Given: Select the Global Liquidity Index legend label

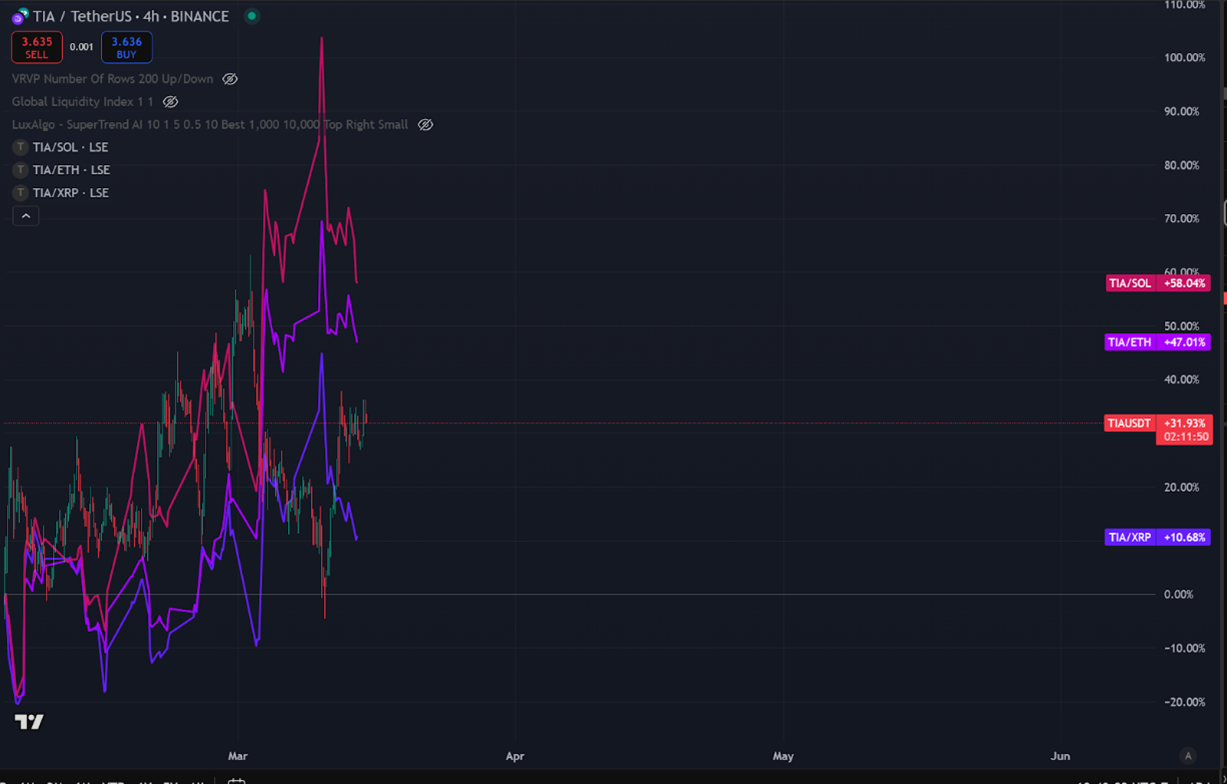Looking at the screenshot, I should [x=83, y=102].
